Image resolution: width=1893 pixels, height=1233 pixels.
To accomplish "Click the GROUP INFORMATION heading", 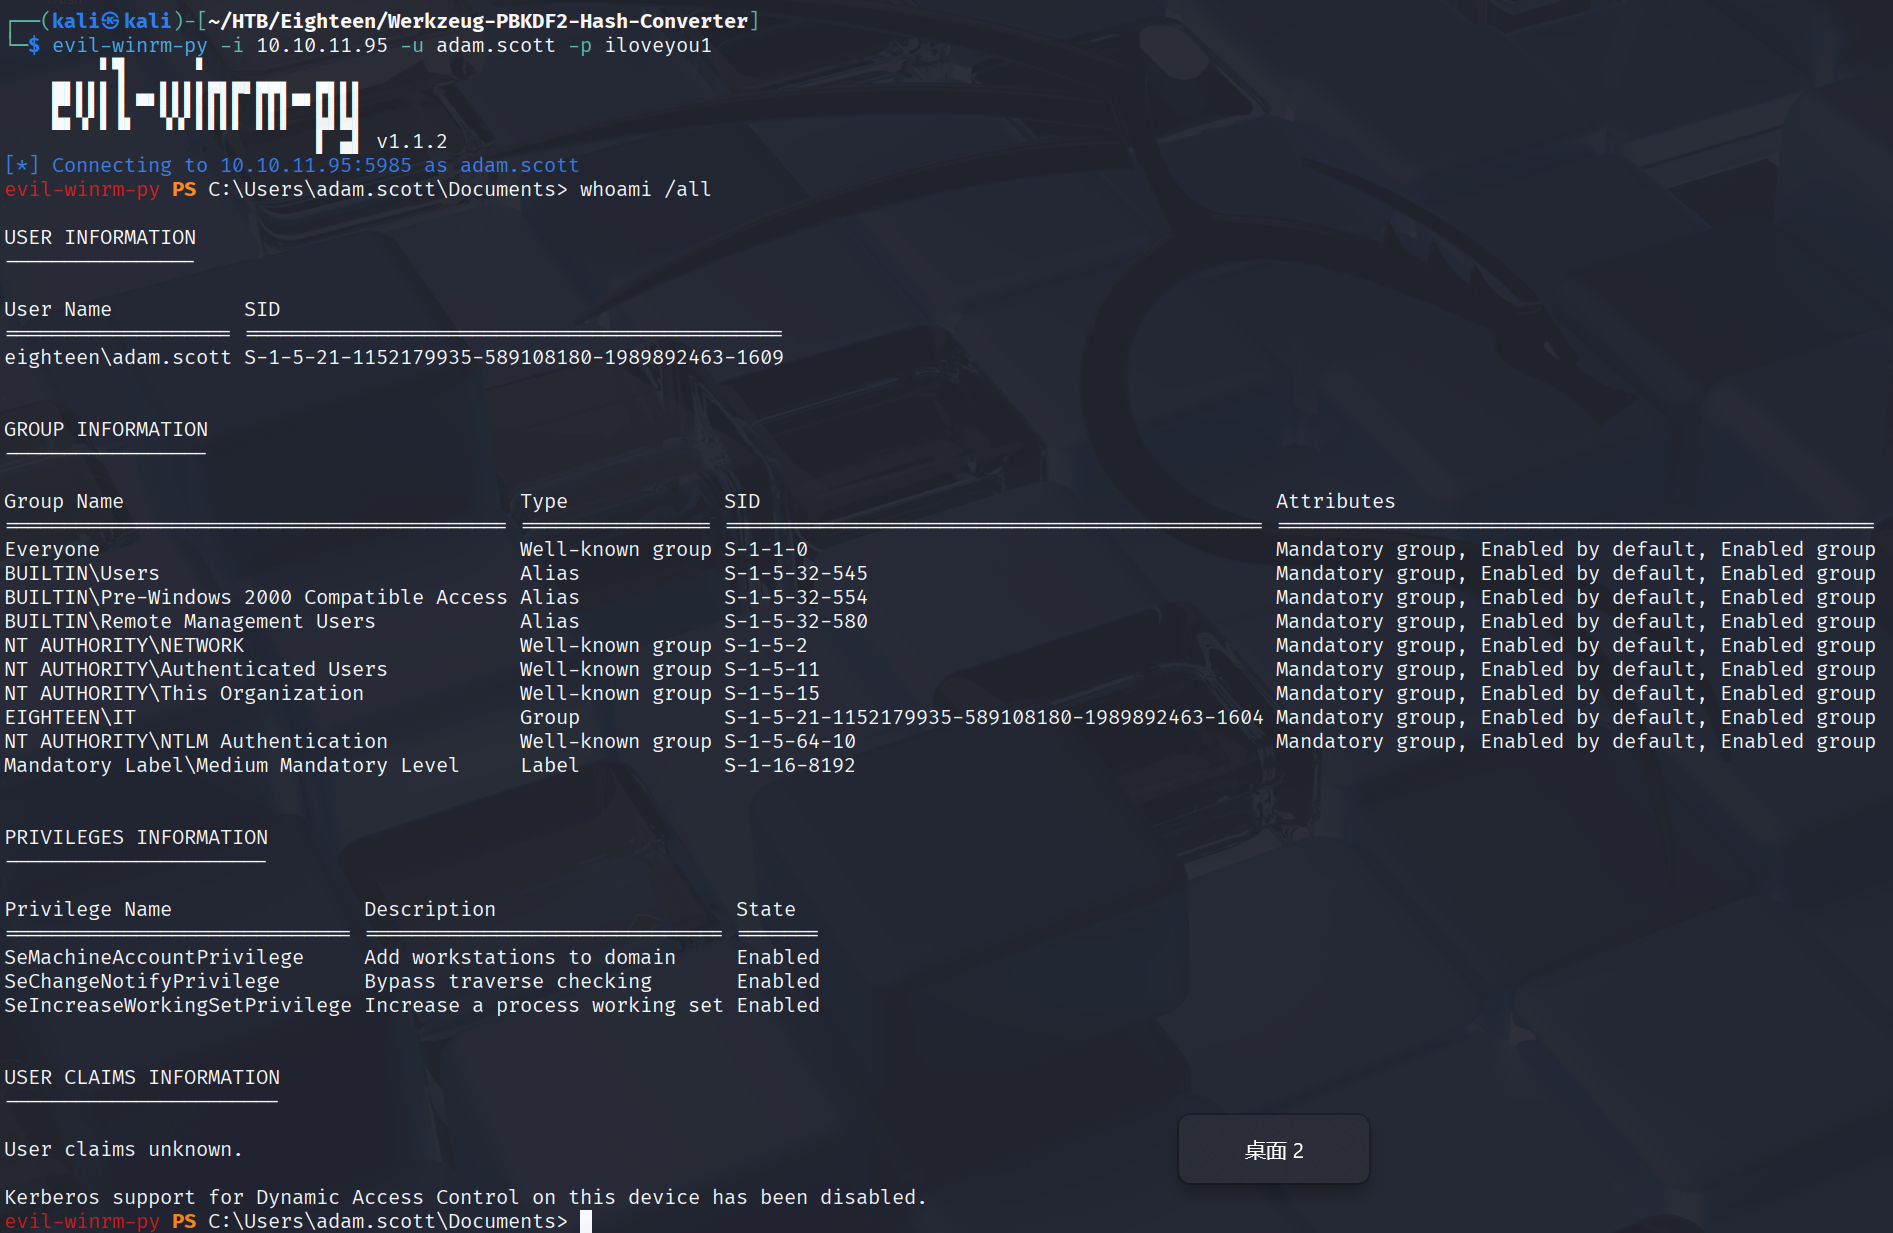I will 106,429.
